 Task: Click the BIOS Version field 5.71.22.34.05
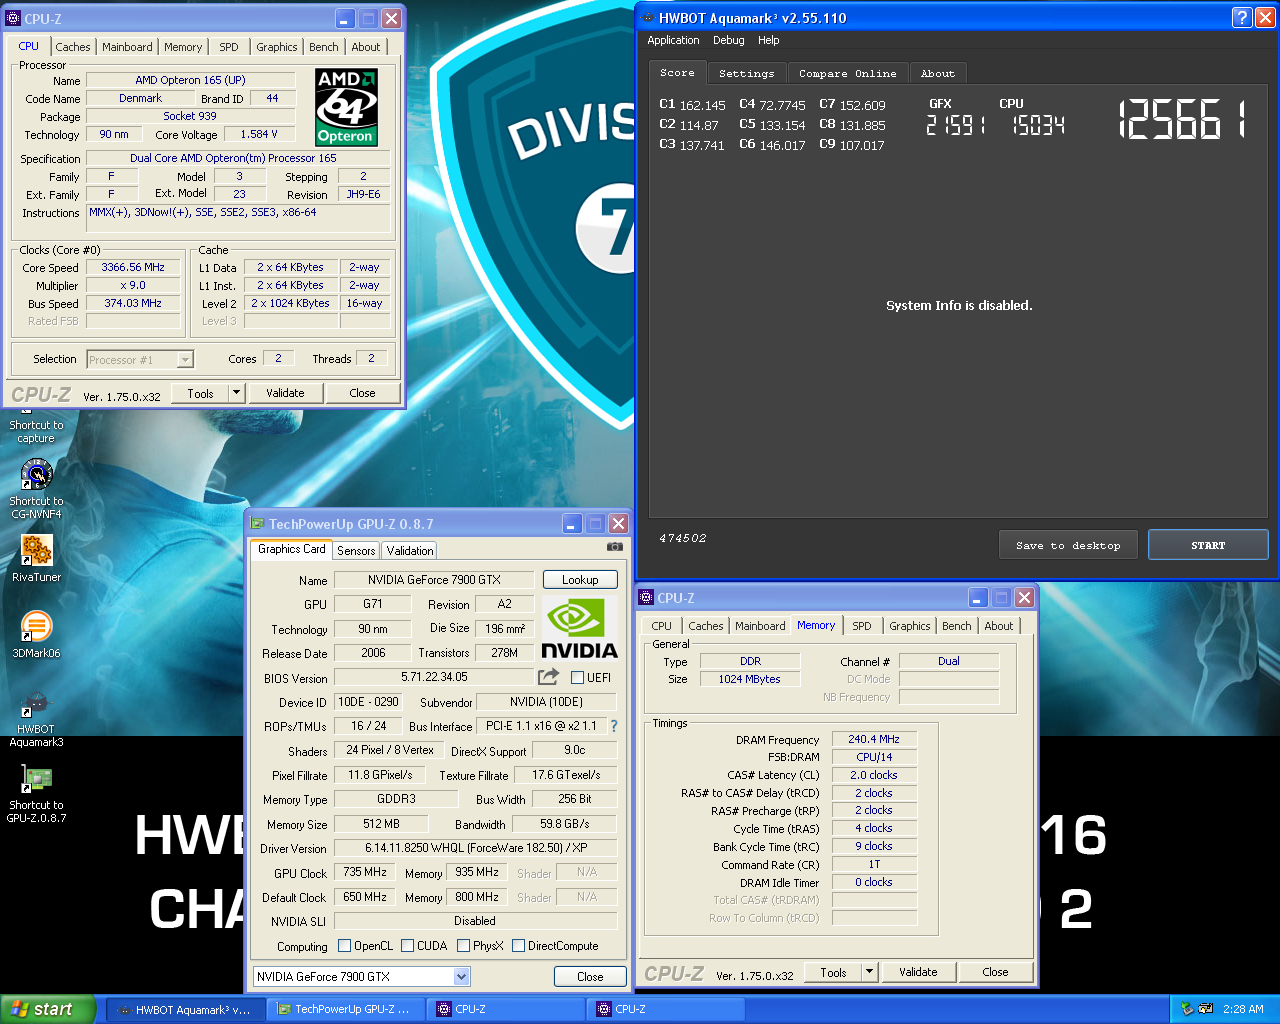coord(434,677)
